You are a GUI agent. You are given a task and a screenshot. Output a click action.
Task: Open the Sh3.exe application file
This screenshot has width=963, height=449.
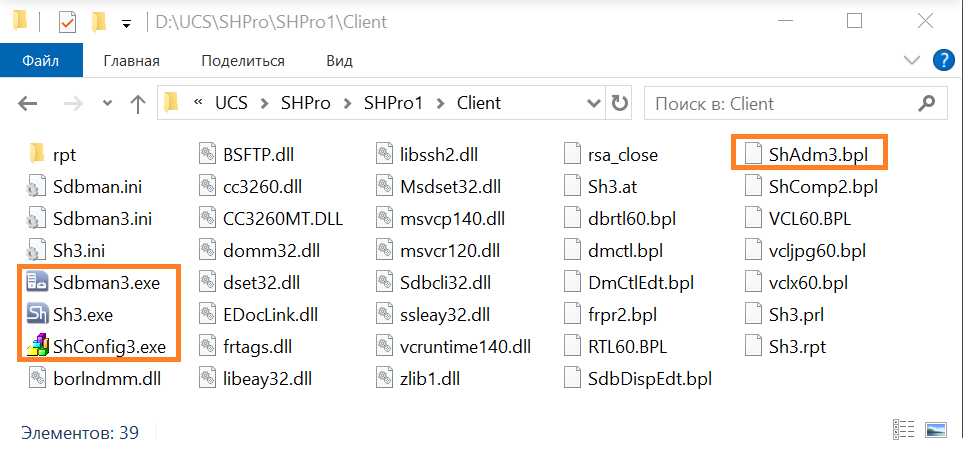click(84, 315)
